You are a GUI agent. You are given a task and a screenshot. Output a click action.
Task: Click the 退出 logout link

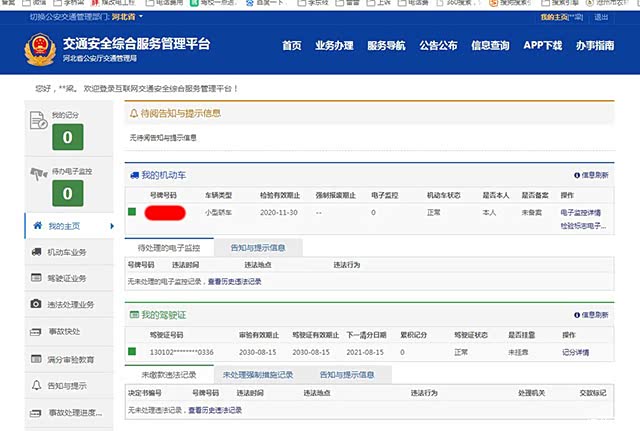(600, 17)
